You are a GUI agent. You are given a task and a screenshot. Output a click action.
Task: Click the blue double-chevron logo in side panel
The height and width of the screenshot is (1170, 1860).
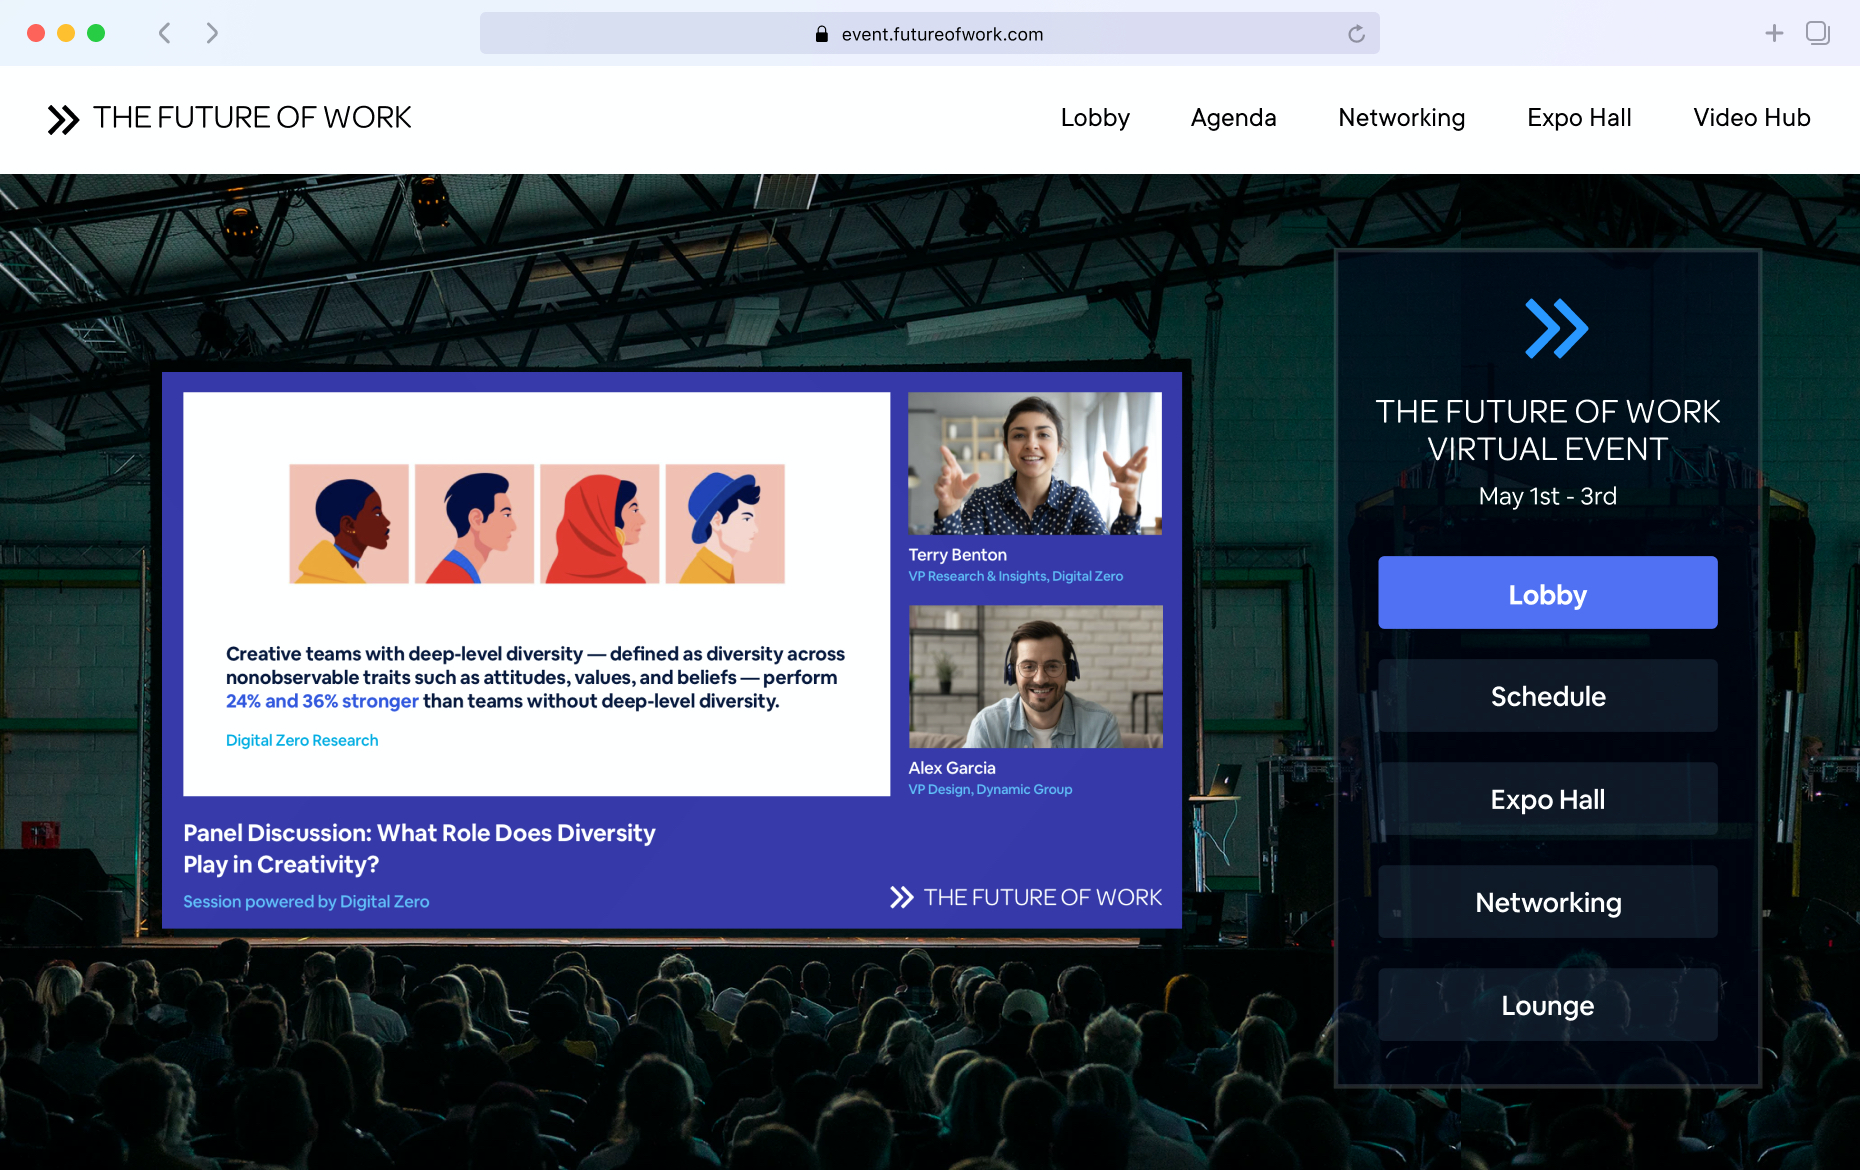coord(1555,328)
